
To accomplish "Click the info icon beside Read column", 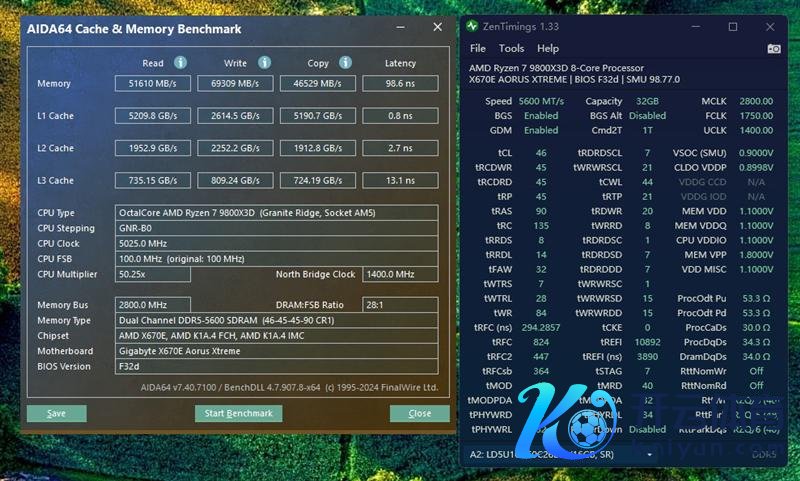I will click(181, 63).
